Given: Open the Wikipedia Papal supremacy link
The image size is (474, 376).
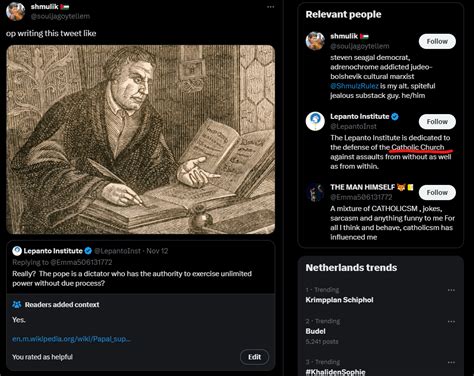Looking at the screenshot, I should [x=71, y=339].
